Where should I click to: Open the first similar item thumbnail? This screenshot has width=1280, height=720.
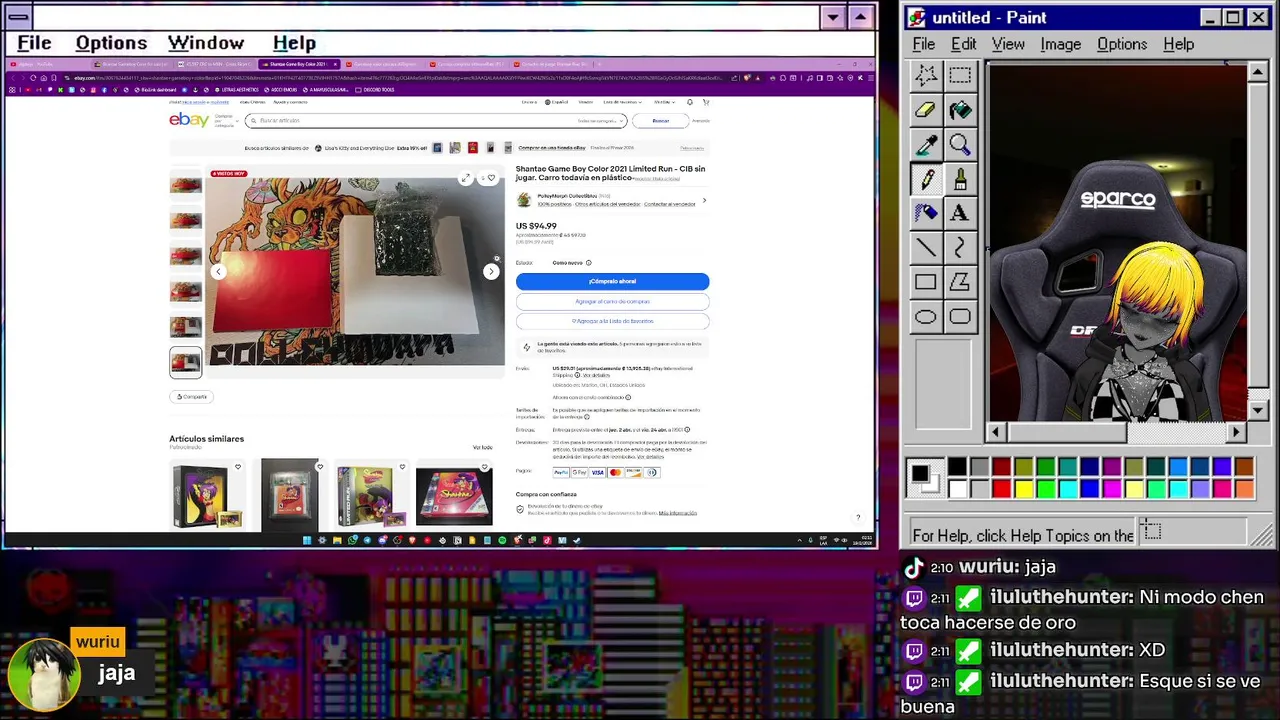coord(208,494)
